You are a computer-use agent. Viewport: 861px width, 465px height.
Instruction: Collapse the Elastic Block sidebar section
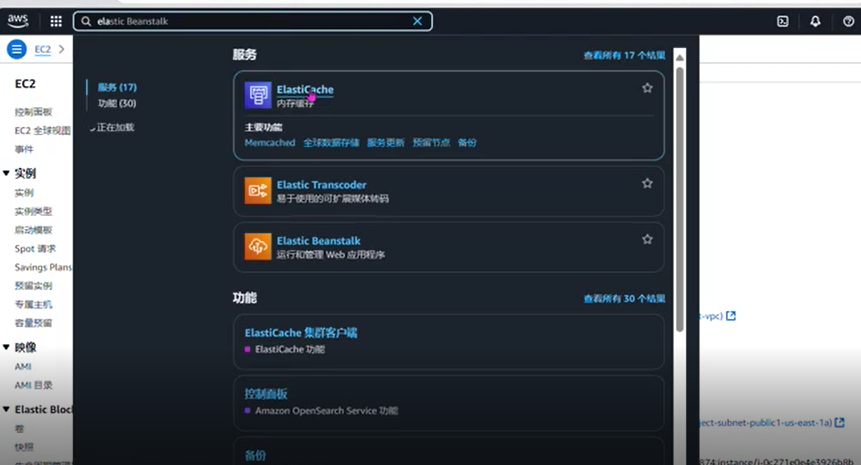[x=7, y=410]
